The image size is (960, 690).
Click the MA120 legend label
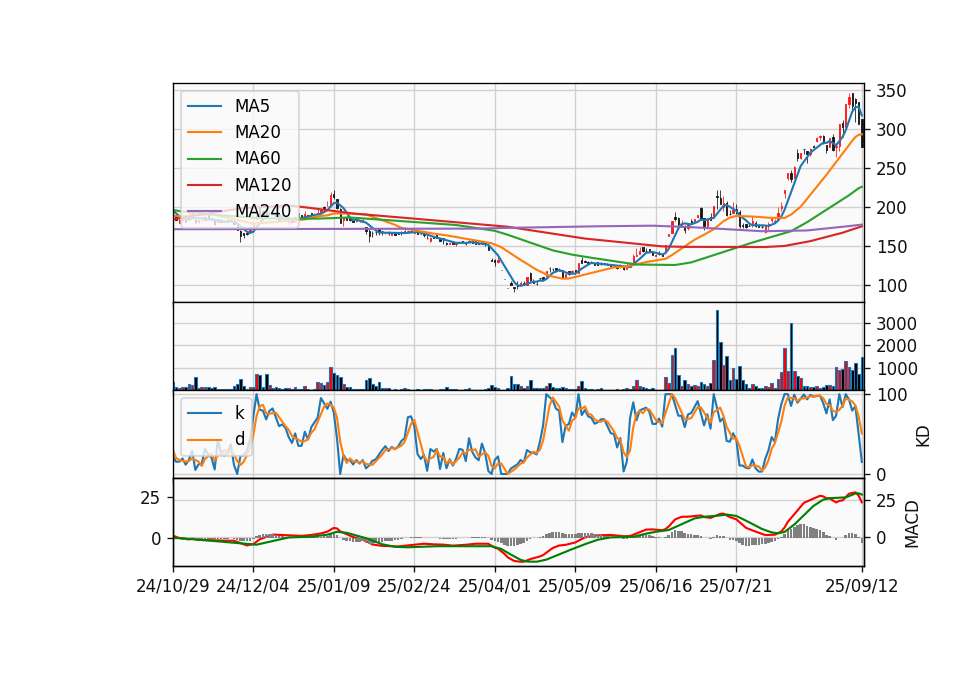tap(263, 184)
